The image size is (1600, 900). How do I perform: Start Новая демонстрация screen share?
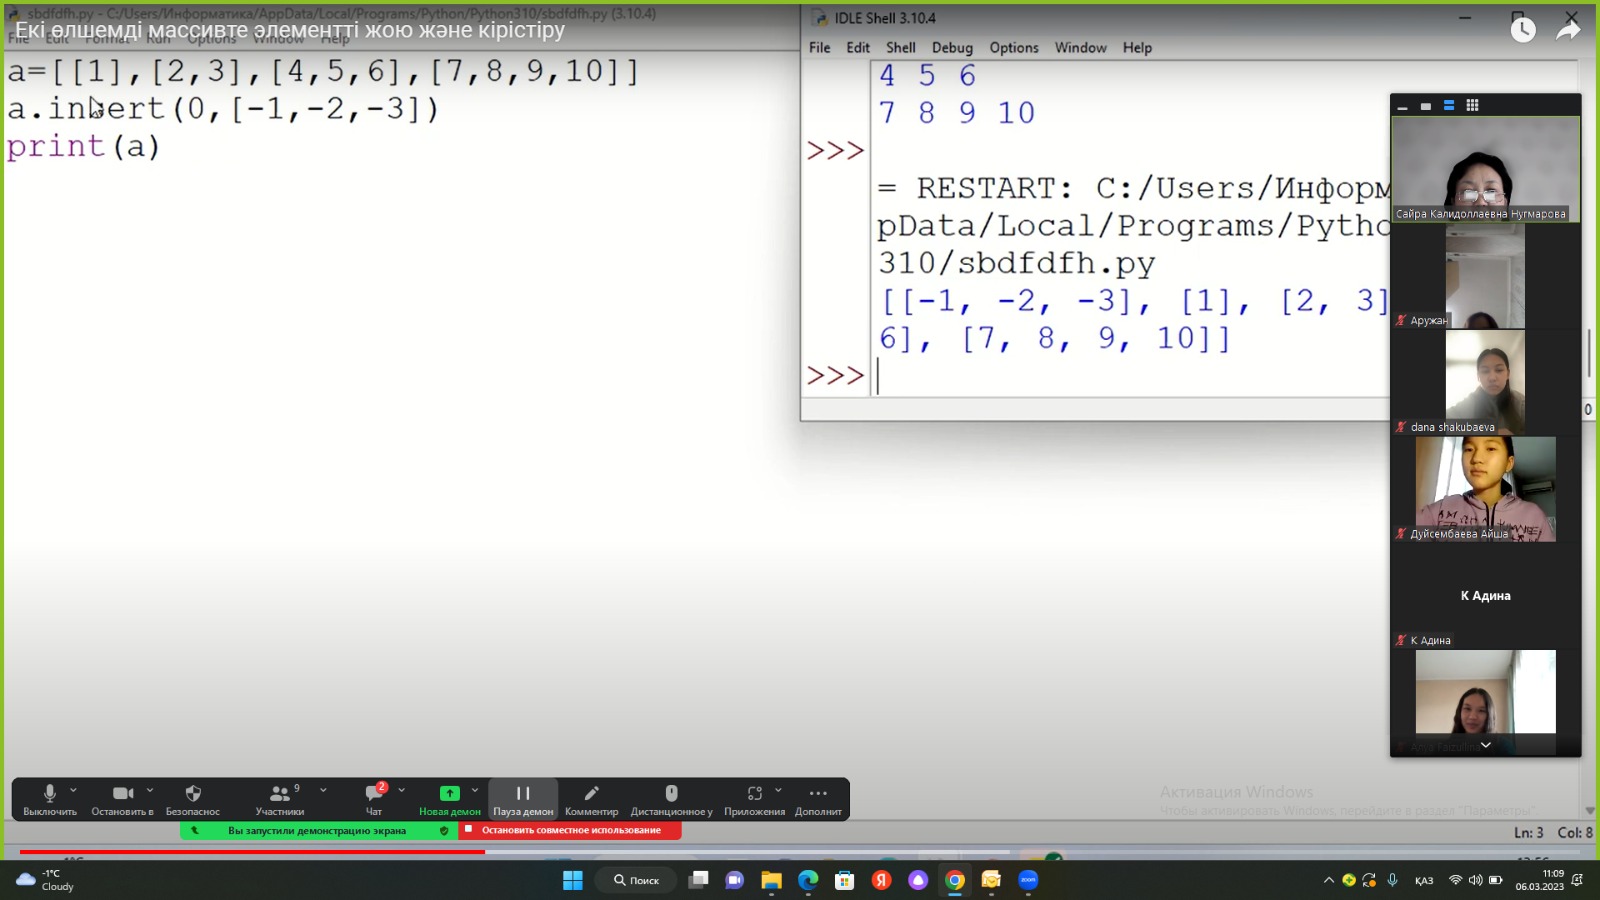(x=450, y=799)
